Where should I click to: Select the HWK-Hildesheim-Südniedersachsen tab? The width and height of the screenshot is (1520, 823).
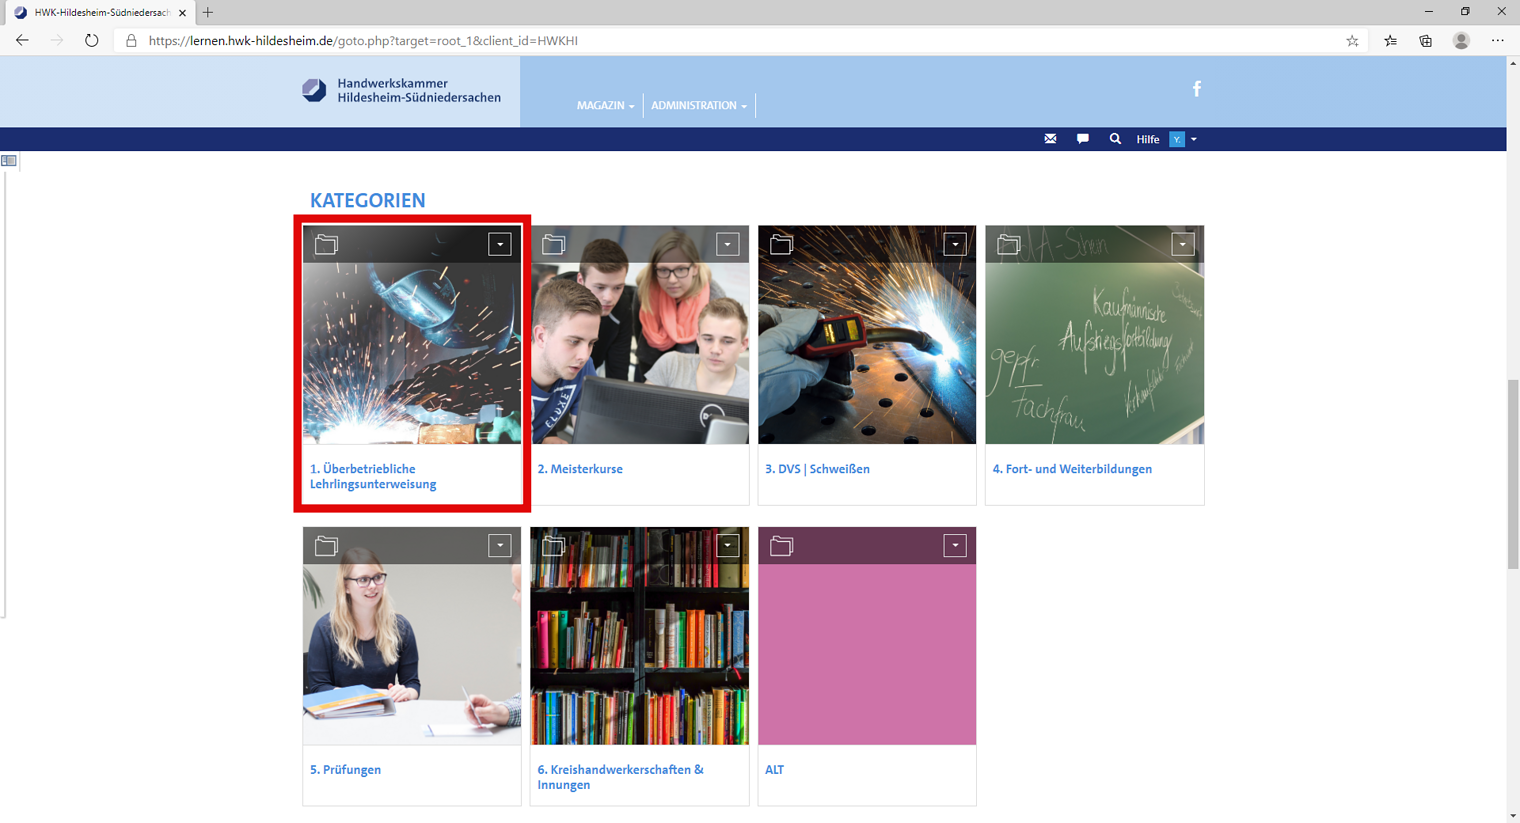click(98, 13)
